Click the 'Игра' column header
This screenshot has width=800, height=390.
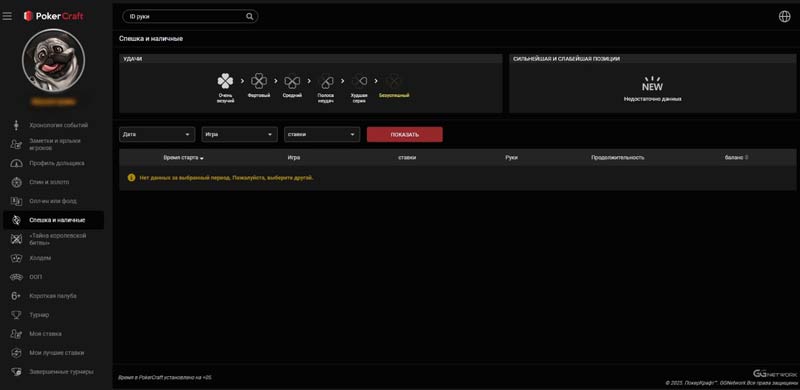point(294,158)
